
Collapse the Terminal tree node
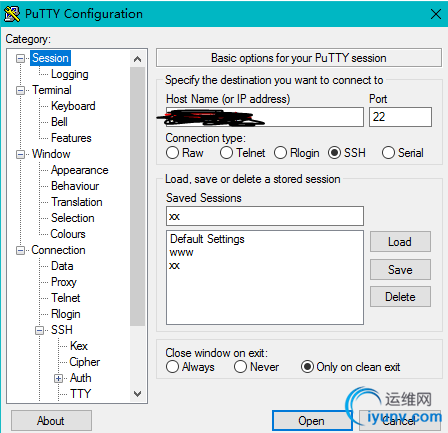[21, 90]
